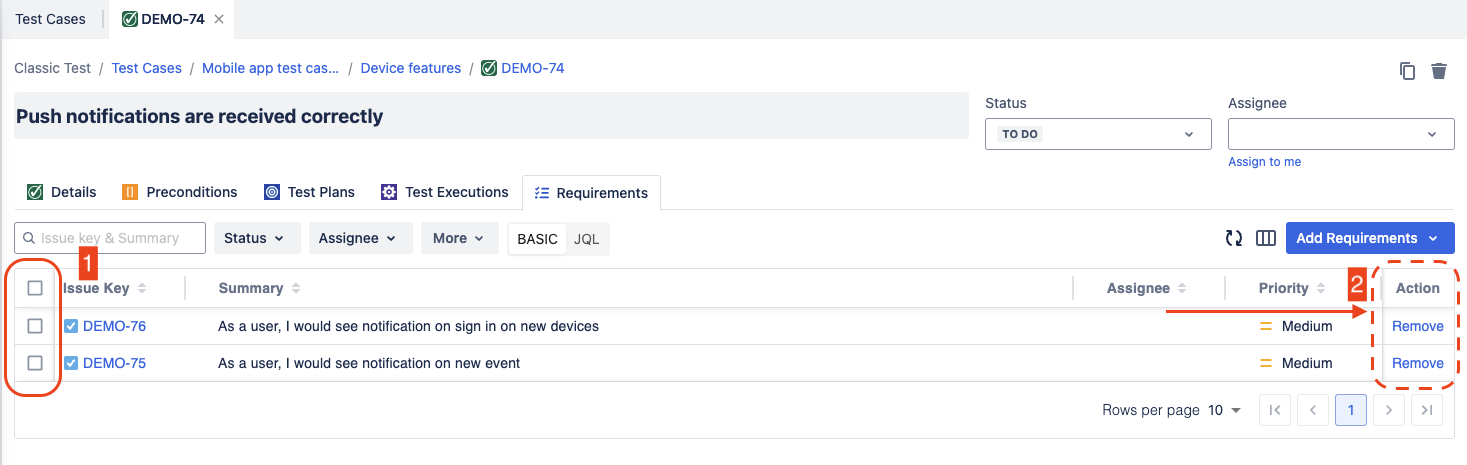Sort by Issue Key column arrows
The height and width of the screenshot is (465, 1467).
pyautogui.click(x=142, y=288)
